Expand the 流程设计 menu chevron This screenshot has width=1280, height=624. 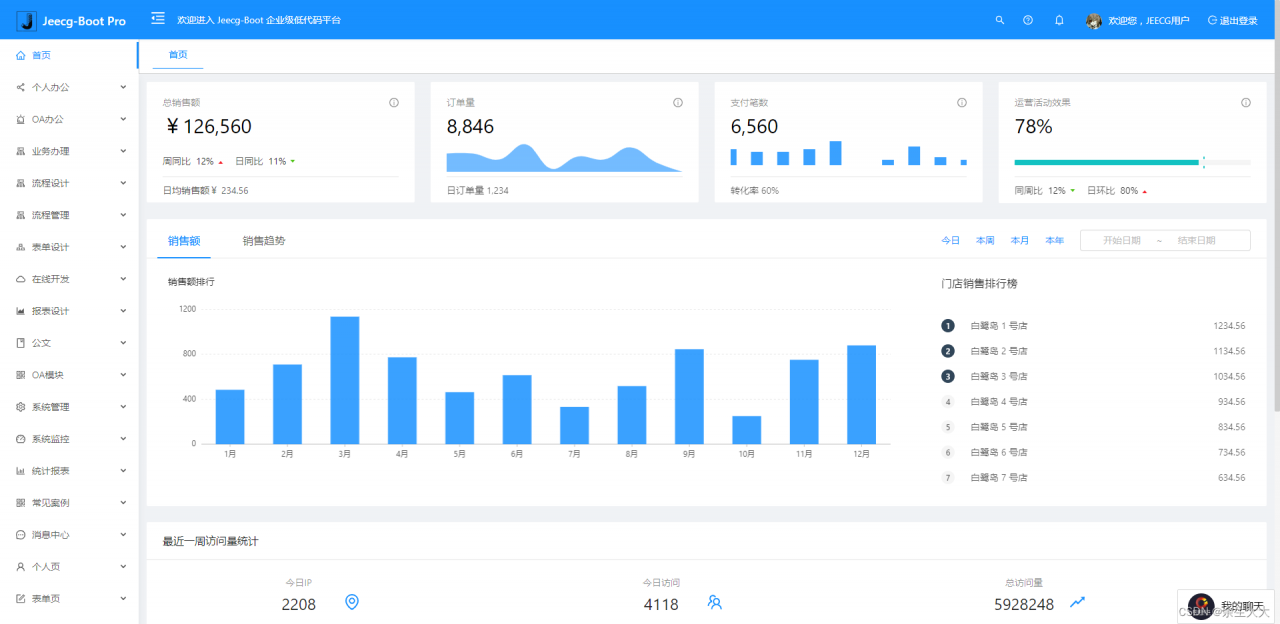pyautogui.click(x=123, y=183)
